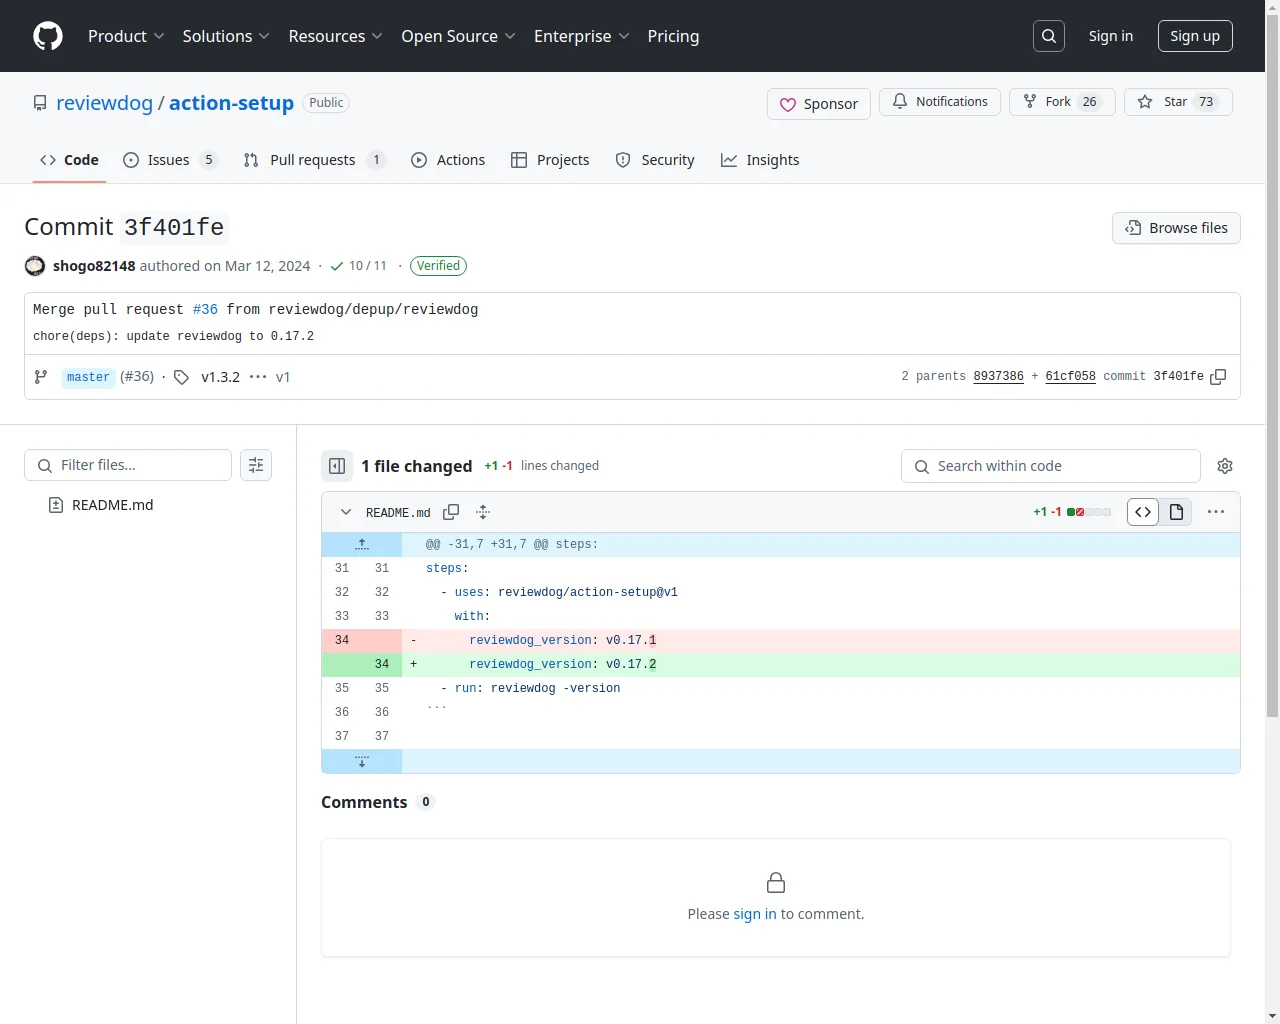Collapse the README.md diff
The width and height of the screenshot is (1280, 1024).
click(346, 512)
